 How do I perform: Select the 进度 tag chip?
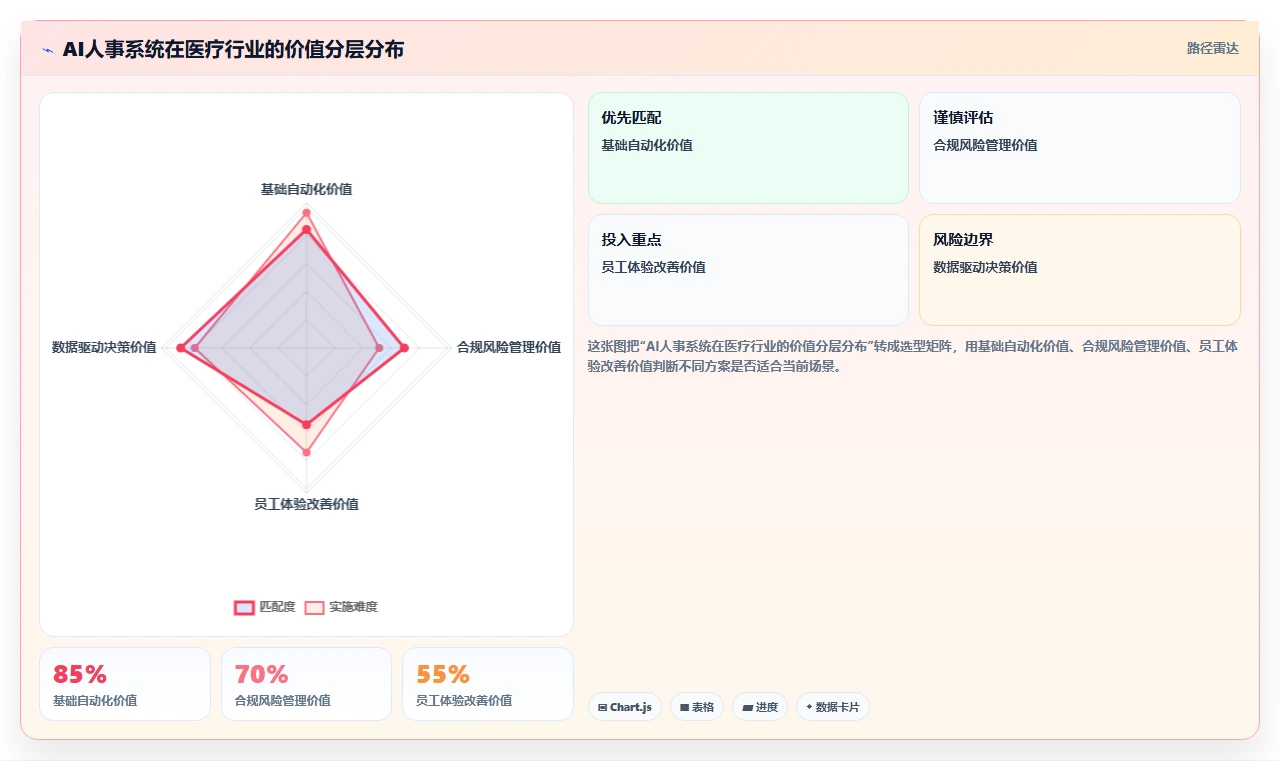[x=760, y=707]
